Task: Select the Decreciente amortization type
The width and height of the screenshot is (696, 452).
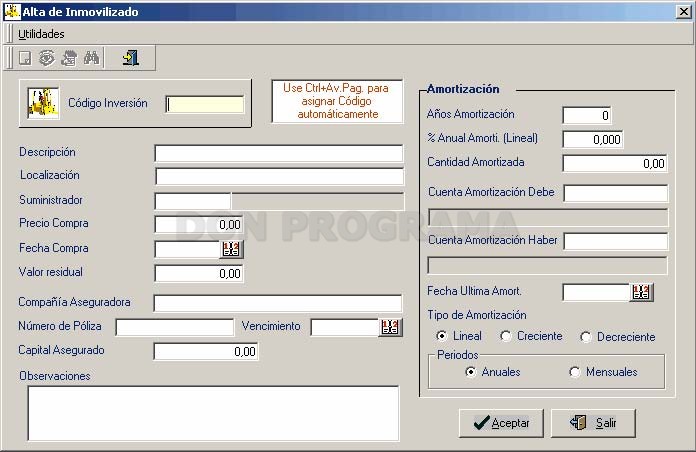Action: click(585, 337)
